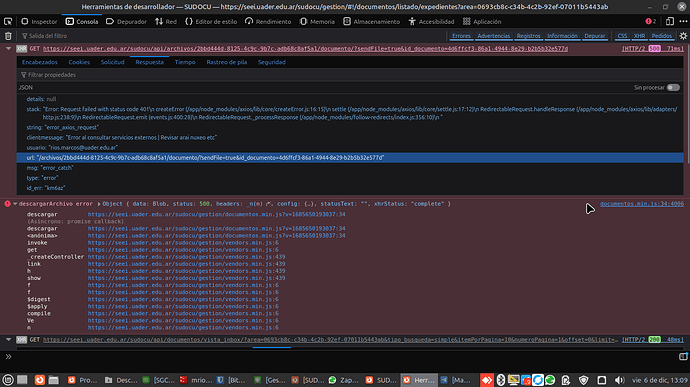This screenshot has height=387, width=690.
Task: Toggle Errores filter
Action: (x=461, y=36)
